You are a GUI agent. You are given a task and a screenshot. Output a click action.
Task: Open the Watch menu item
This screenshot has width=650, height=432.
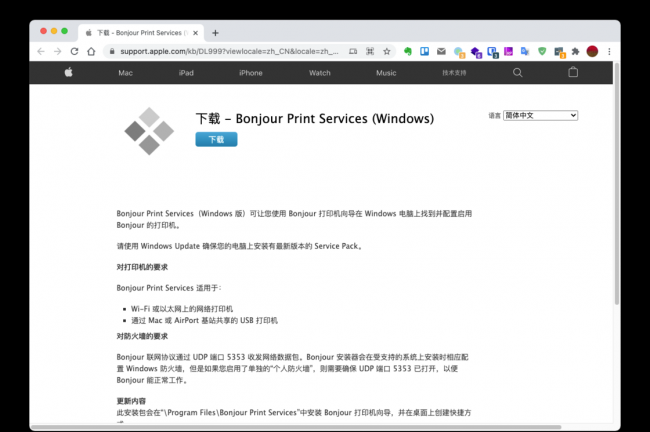[x=320, y=73]
